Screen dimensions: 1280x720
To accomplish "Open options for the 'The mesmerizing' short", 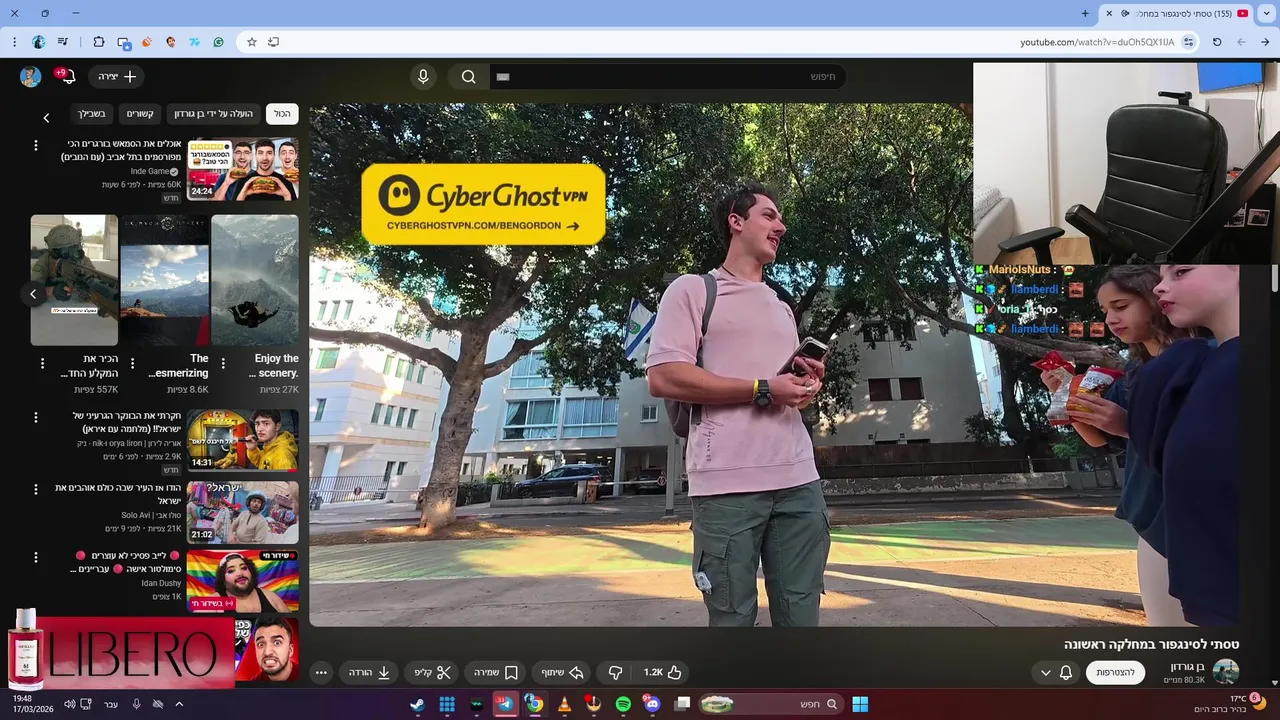I will (132, 364).
